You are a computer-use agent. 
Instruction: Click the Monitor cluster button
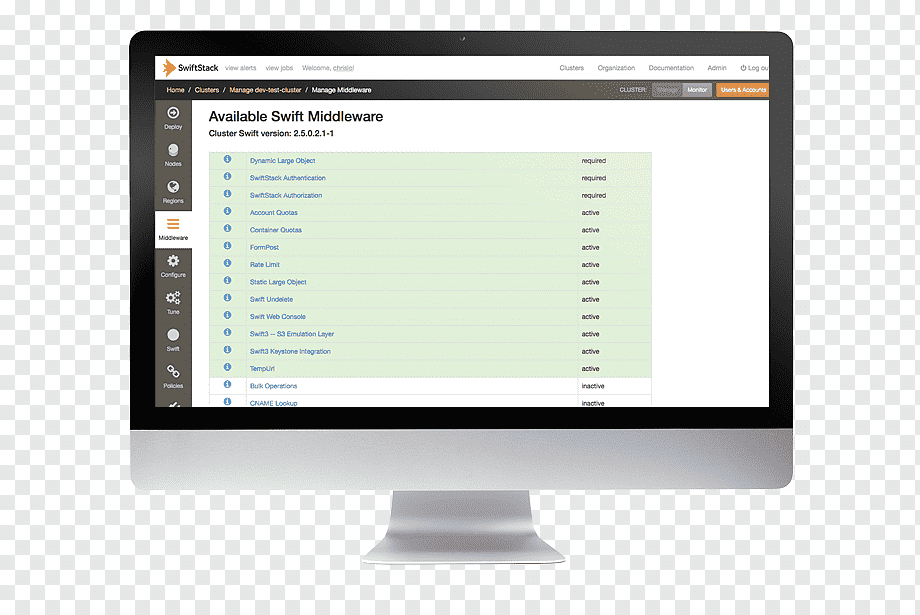tap(697, 90)
